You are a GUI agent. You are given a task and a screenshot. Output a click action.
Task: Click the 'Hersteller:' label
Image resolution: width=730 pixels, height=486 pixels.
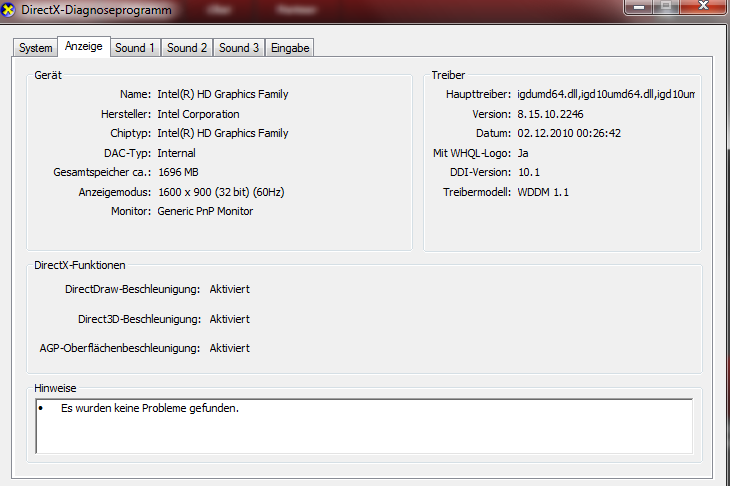(126, 114)
